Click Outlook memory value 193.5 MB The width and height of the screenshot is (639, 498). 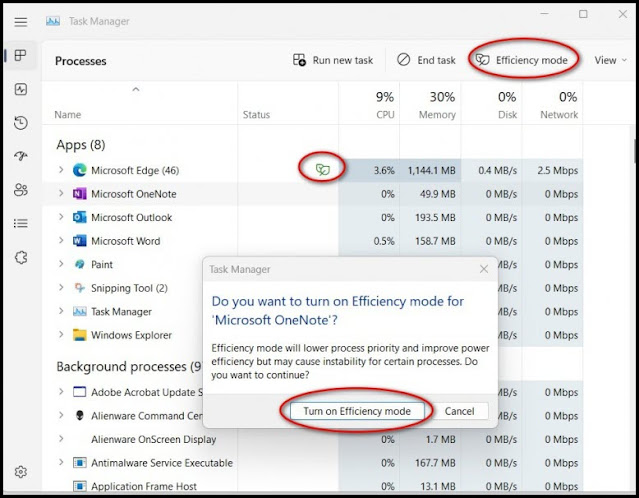click(435, 218)
